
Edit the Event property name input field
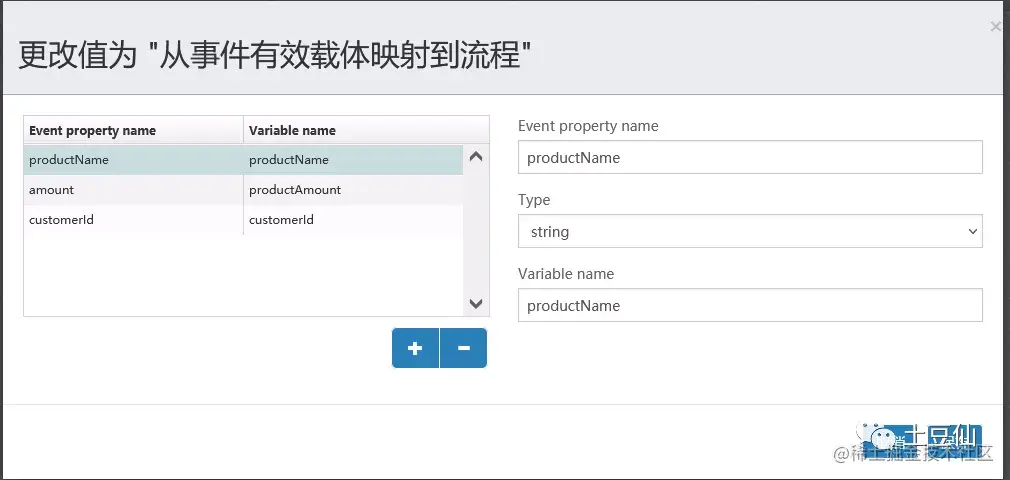tap(750, 157)
